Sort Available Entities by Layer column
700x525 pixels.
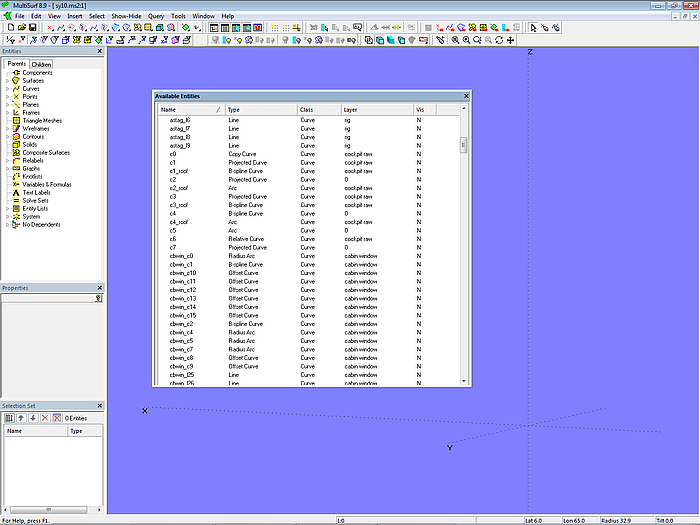coord(350,109)
